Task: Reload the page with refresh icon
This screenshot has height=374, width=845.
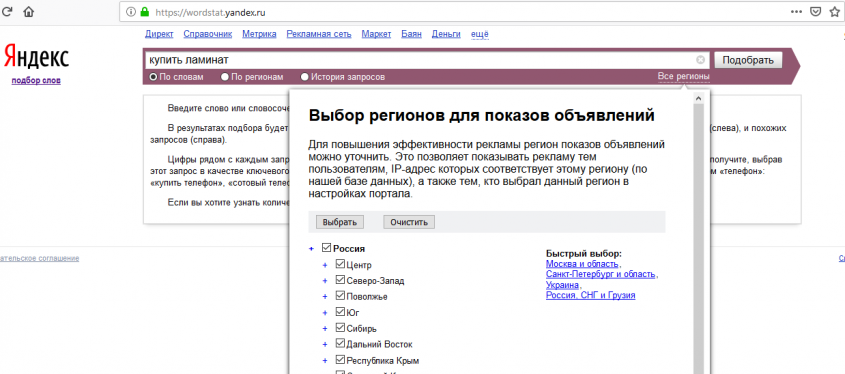Action: click(6, 11)
